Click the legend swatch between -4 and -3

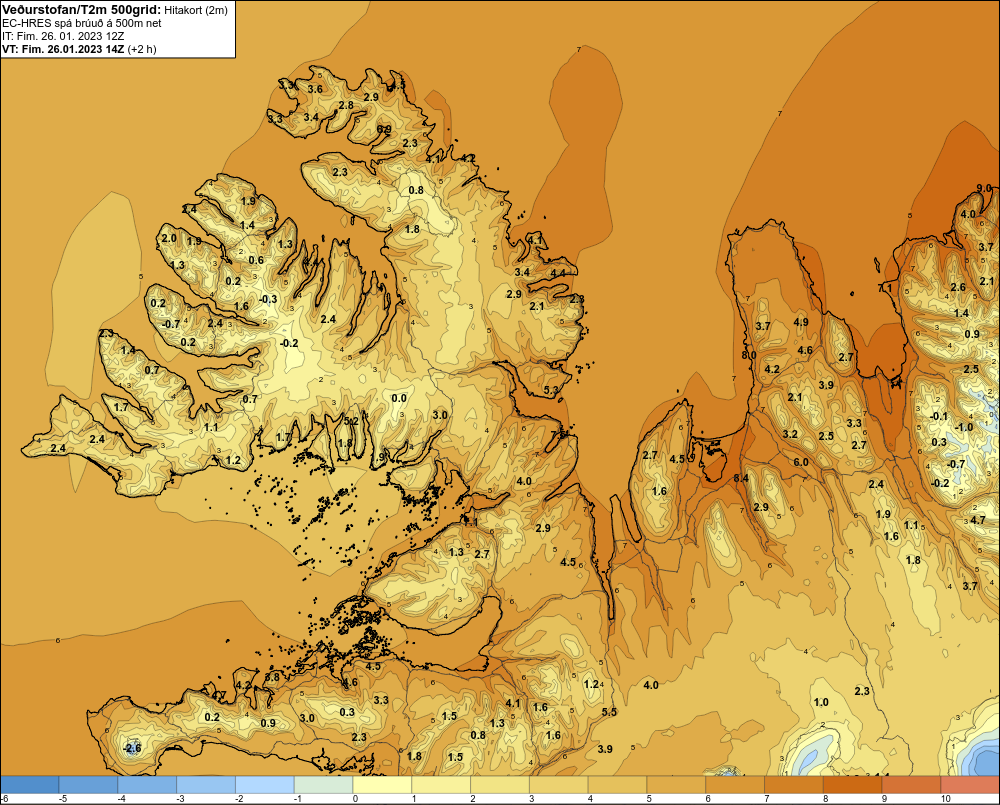coord(147,785)
